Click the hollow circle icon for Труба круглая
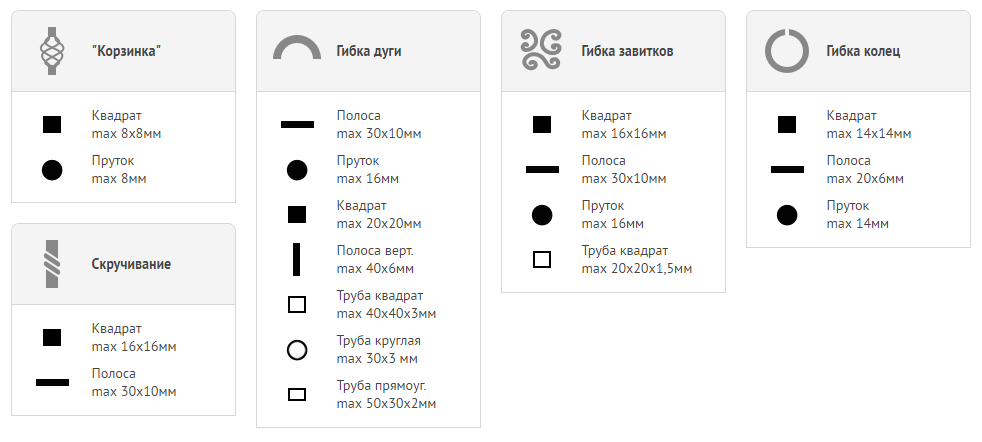982x442 pixels. [x=297, y=350]
